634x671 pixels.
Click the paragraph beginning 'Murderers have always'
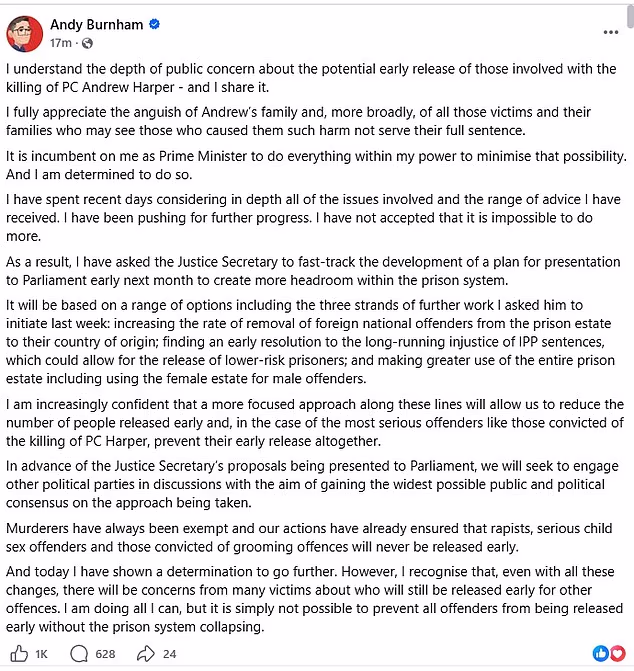click(x=309, y=537)
